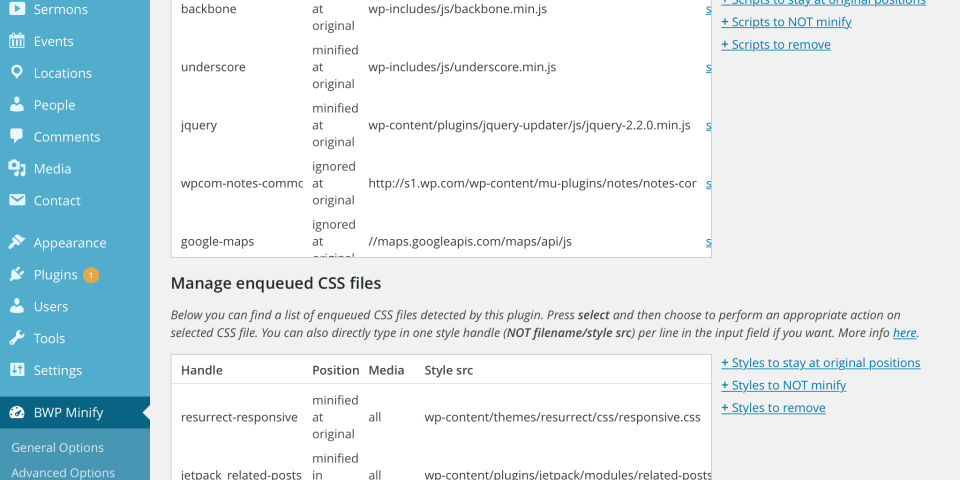The image size is (960, 480).
Task: Click the Users icon
Action: [17, 306]
